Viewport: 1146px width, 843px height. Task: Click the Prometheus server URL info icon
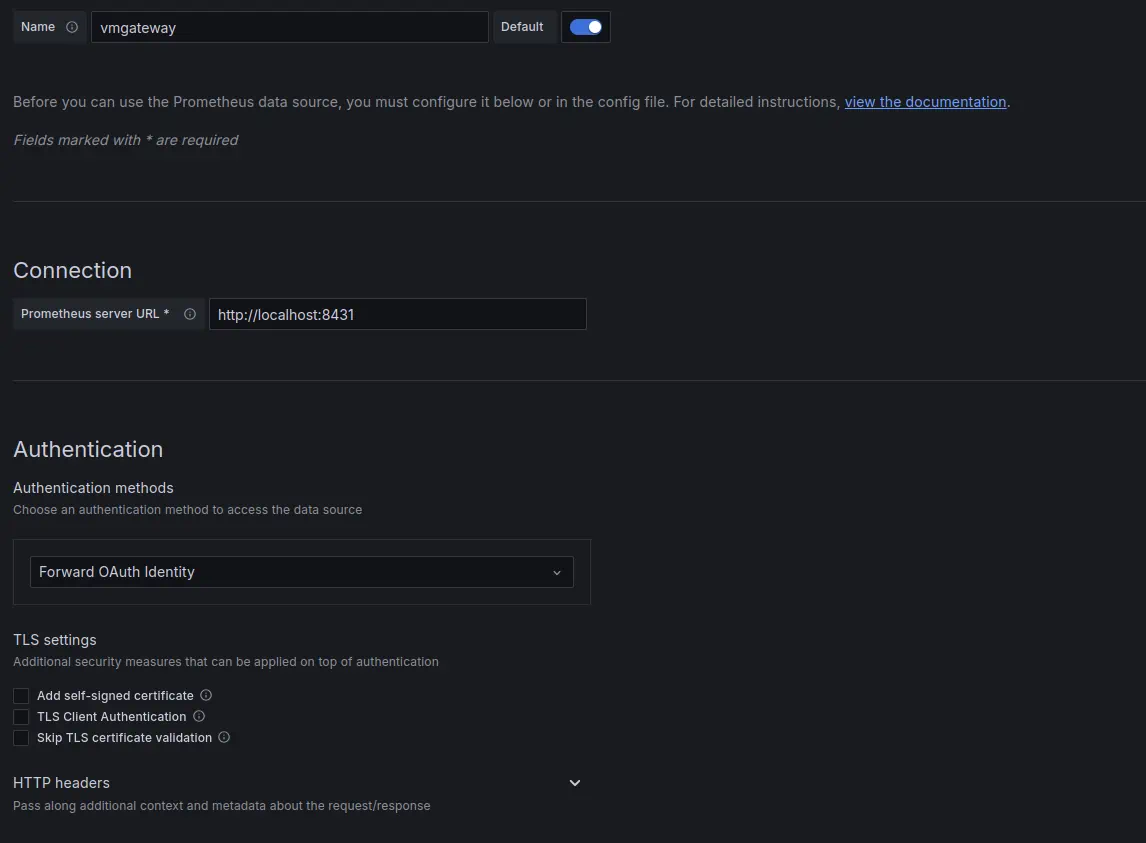(190, 314)
